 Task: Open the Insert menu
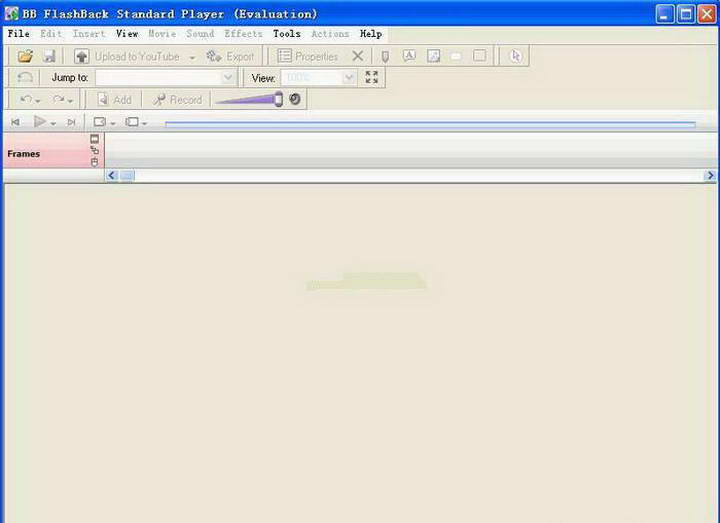(89, 34)
